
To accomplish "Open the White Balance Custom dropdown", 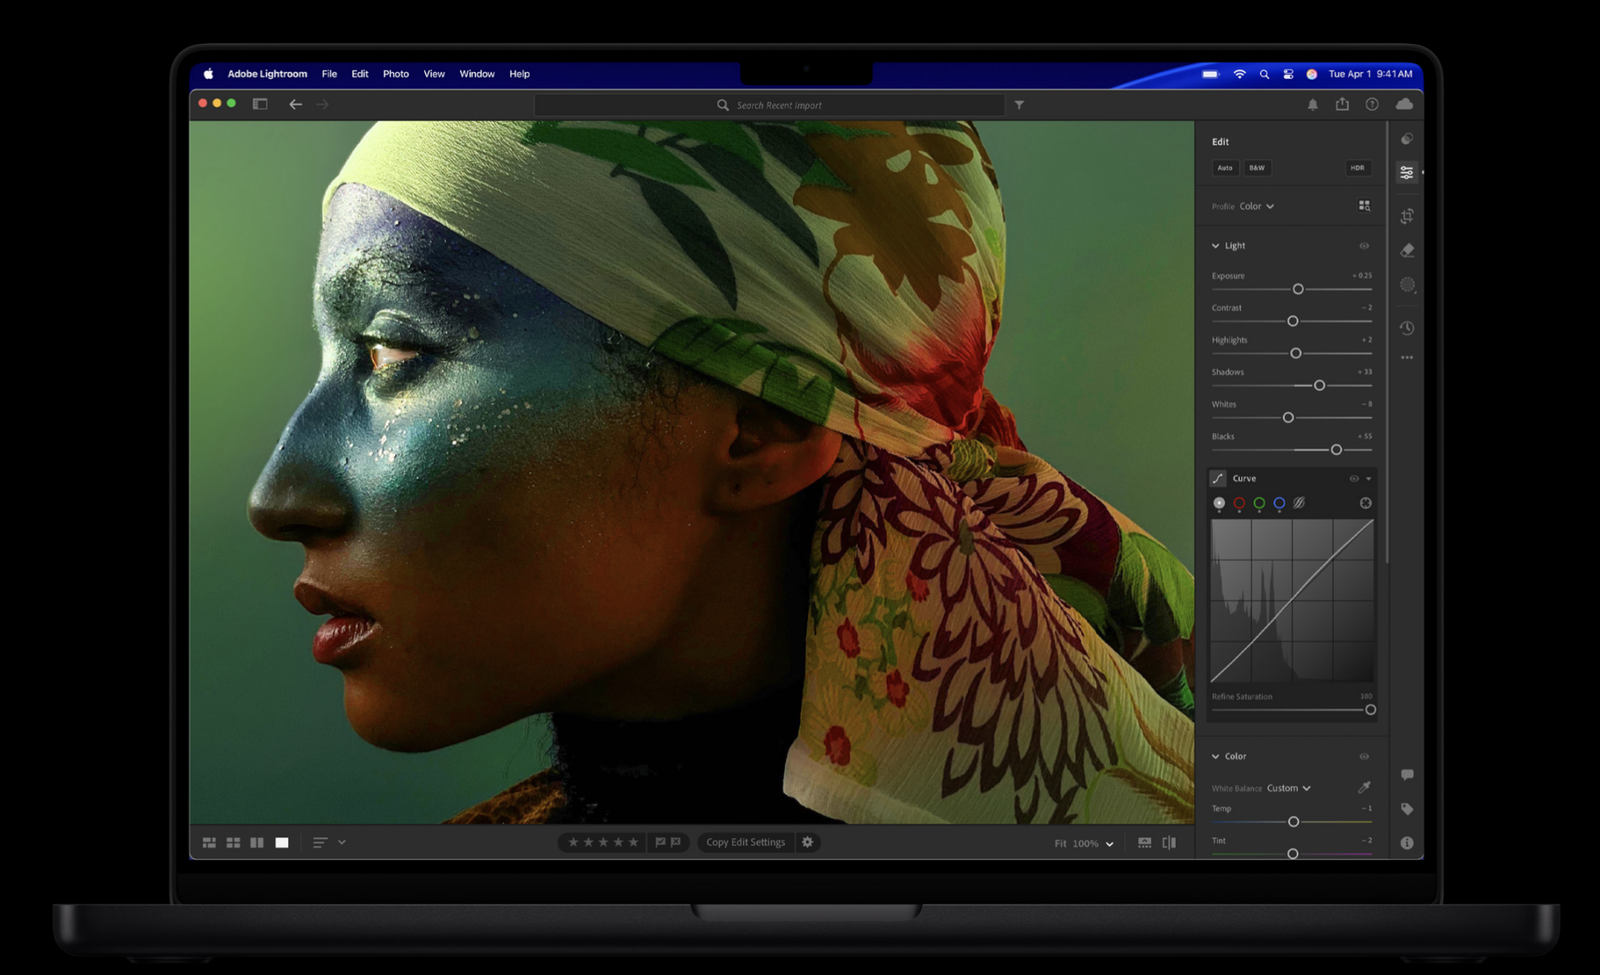I will point(1288,788).
